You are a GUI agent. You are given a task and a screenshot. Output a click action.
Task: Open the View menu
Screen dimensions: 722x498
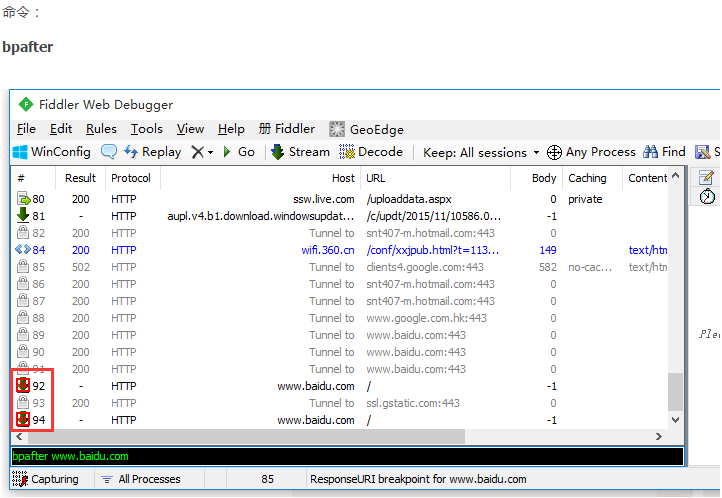(190, 129)
